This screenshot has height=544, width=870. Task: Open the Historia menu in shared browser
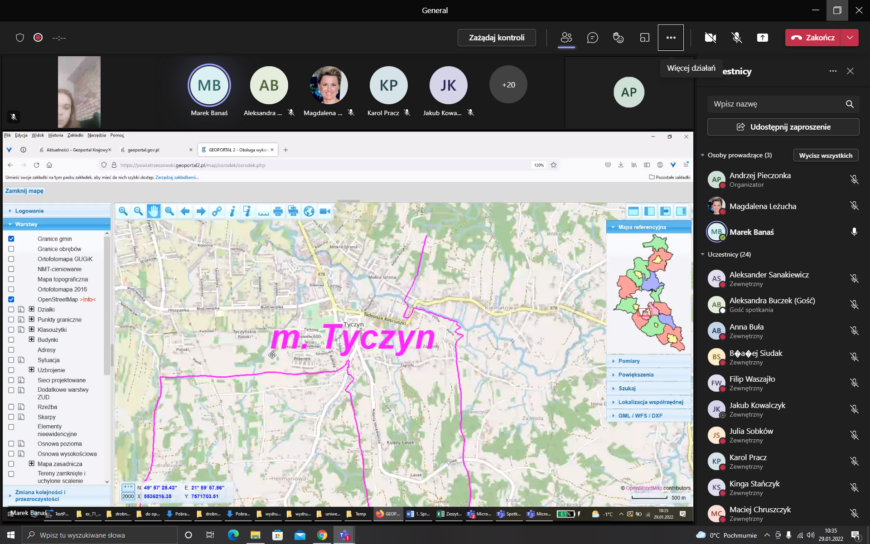point(55,135)
